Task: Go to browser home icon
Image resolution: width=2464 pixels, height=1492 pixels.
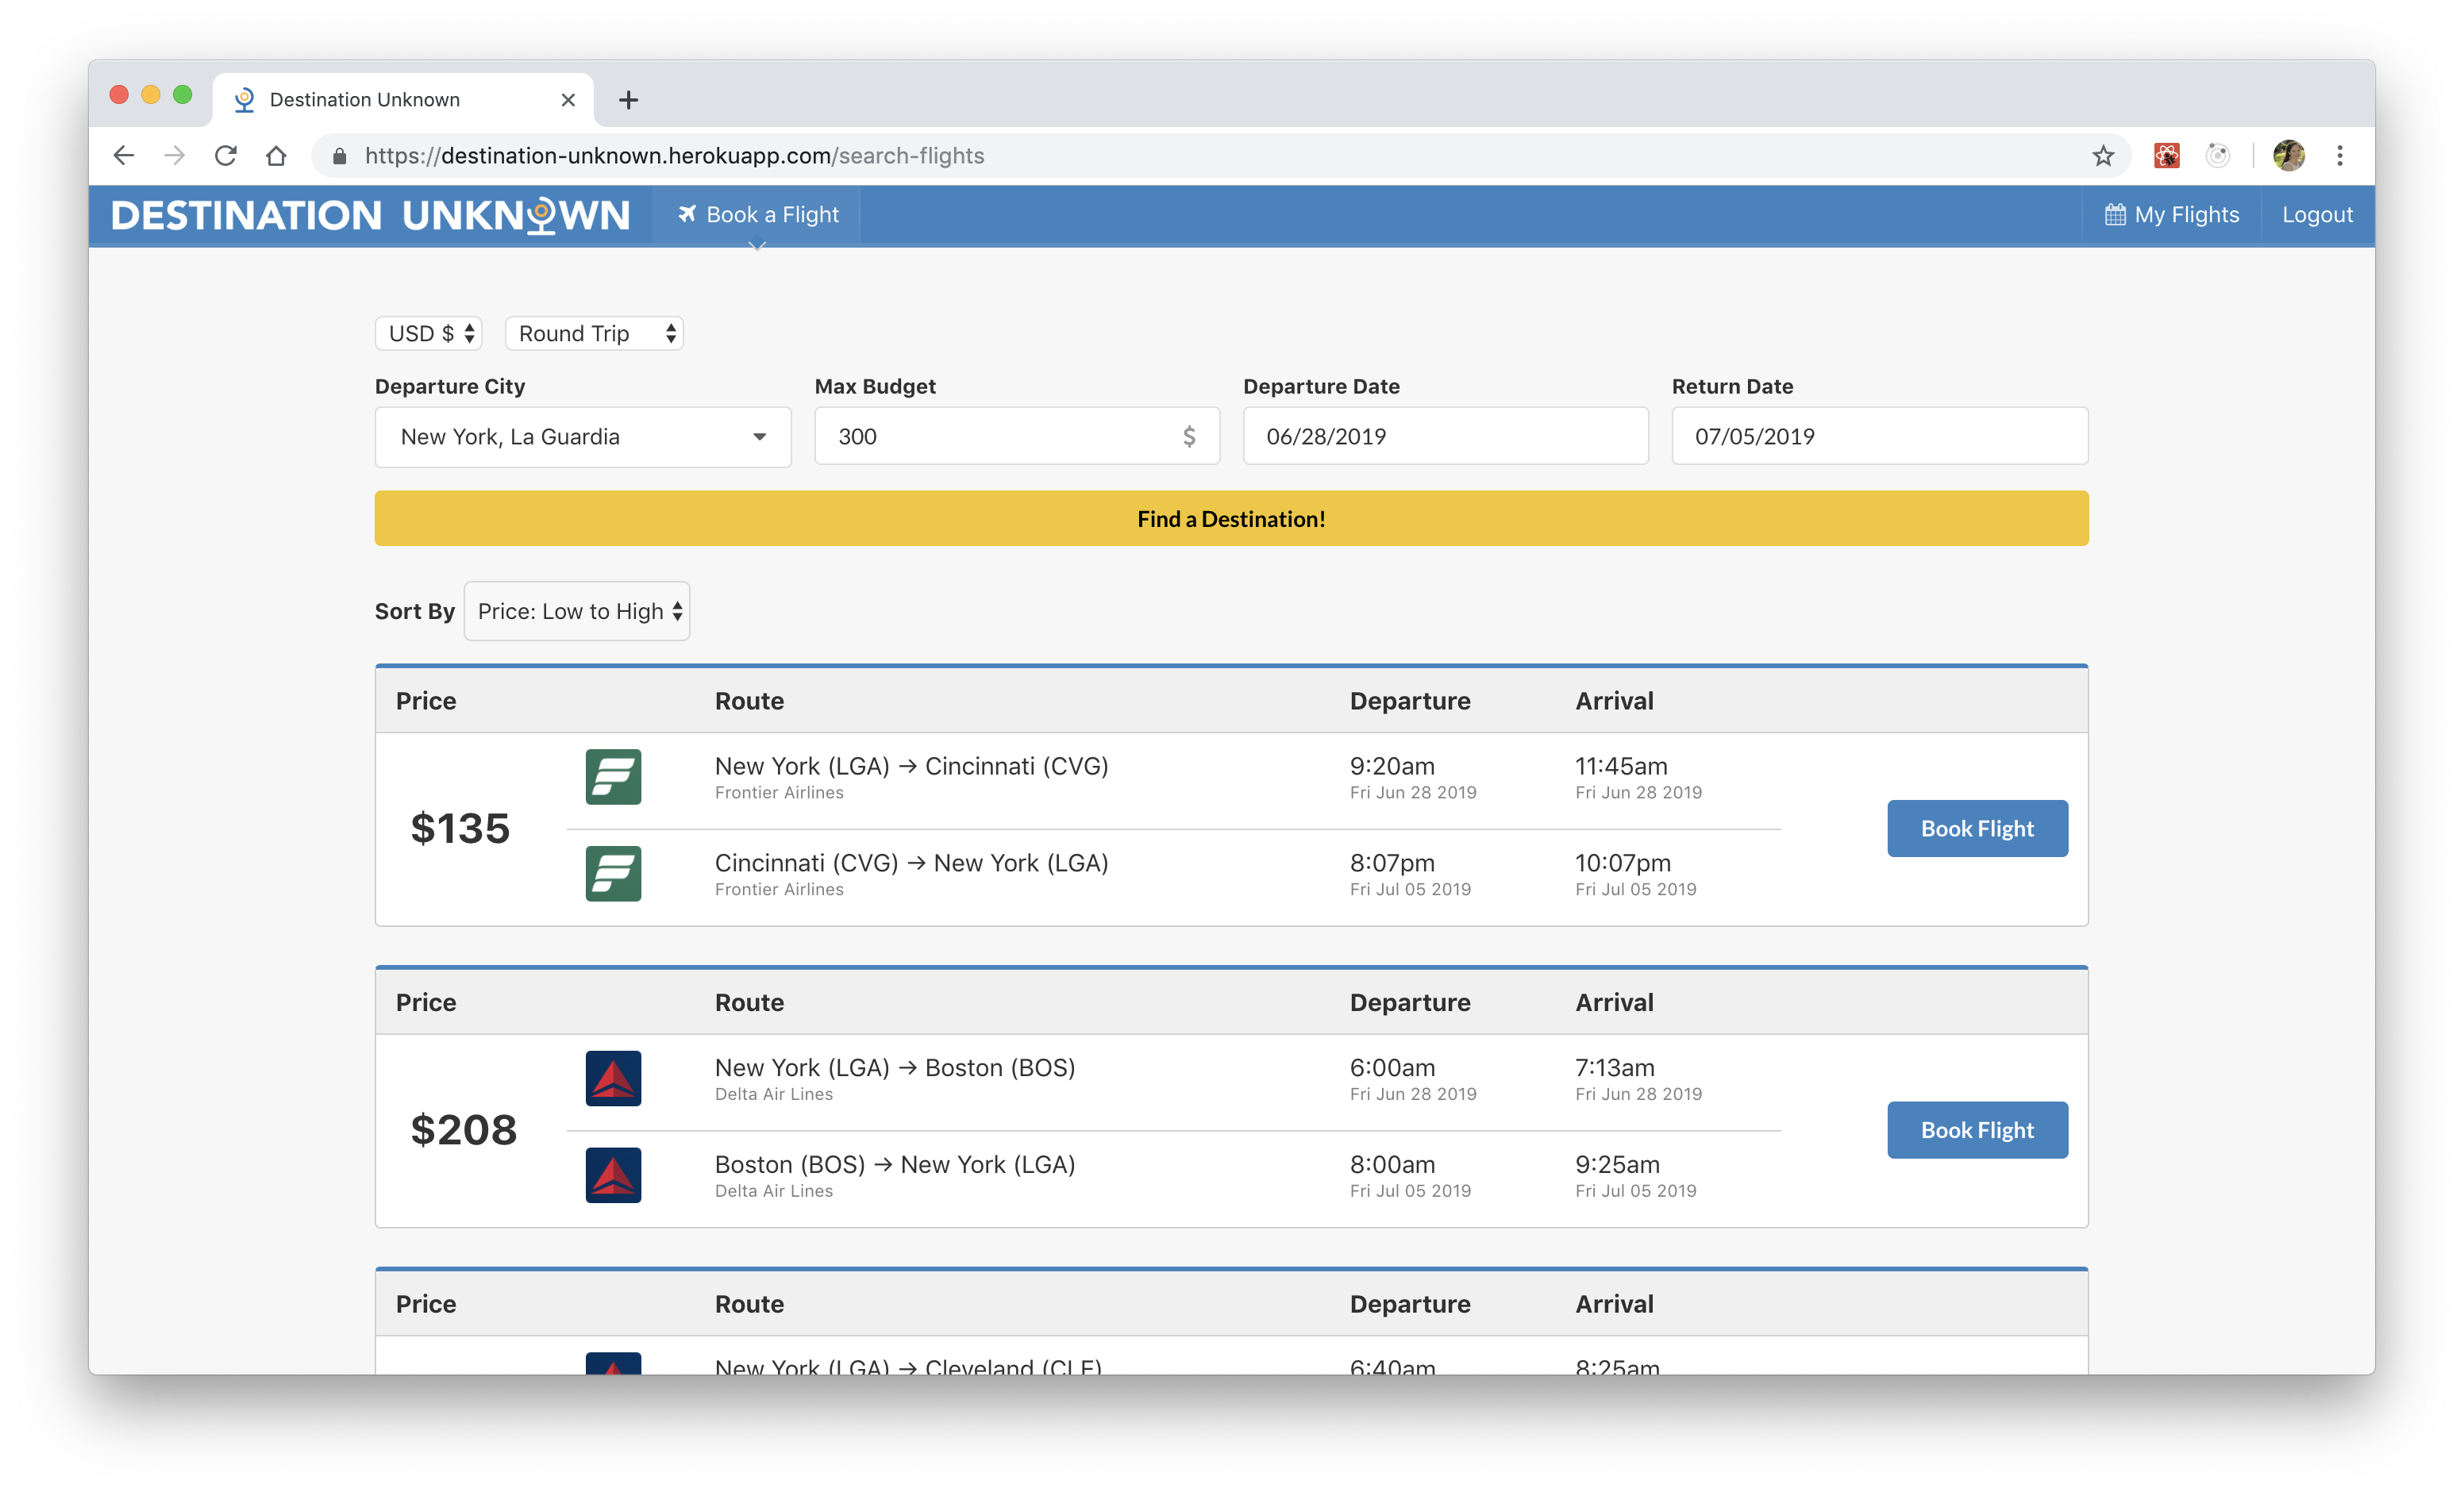Action: 276,155
